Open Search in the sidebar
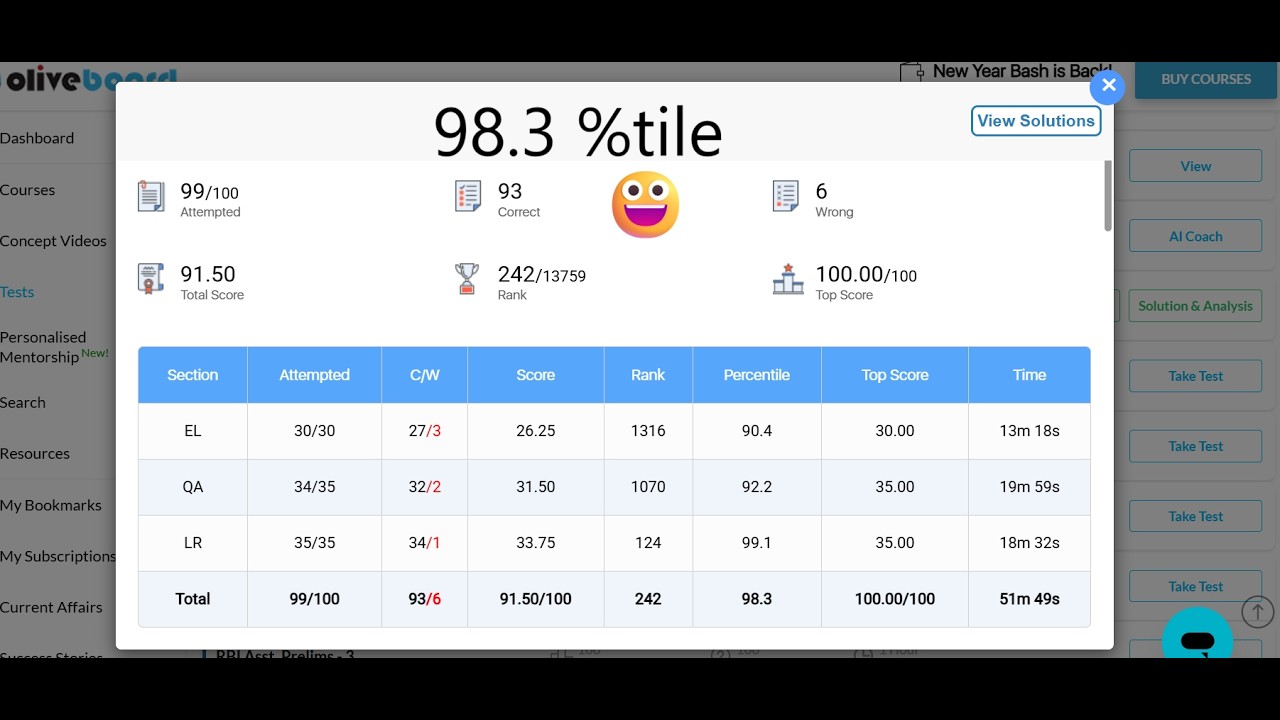Screen dimensions: 1280x720 coord(23,403)
